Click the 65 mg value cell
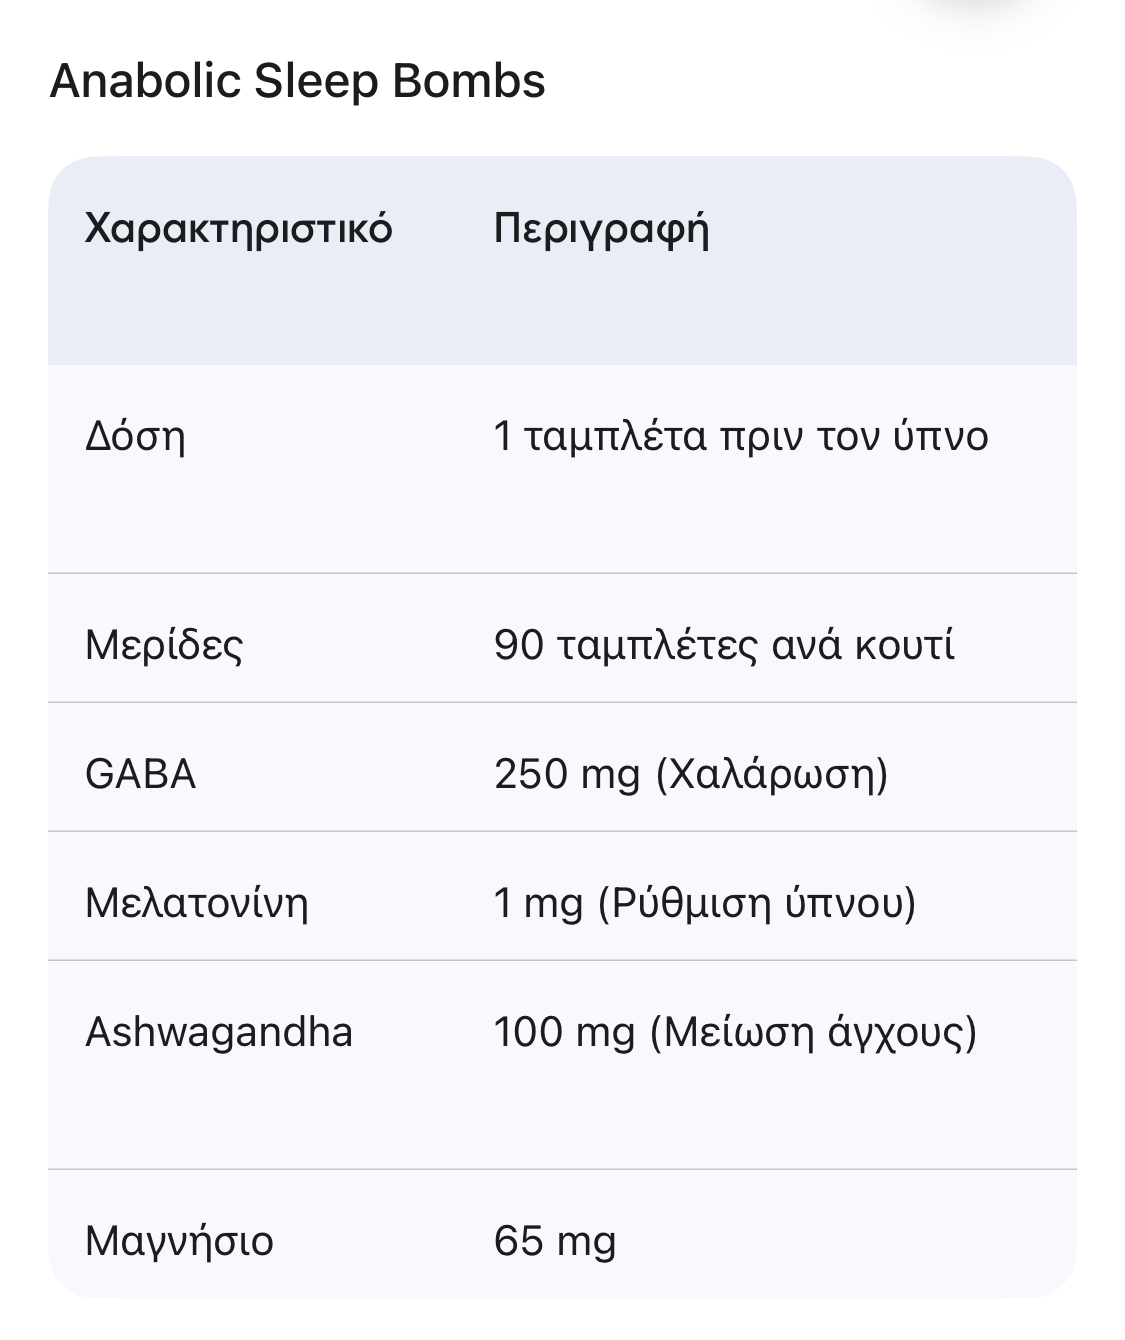The image size is (1125, 1340). click(x=555, y=1241)
